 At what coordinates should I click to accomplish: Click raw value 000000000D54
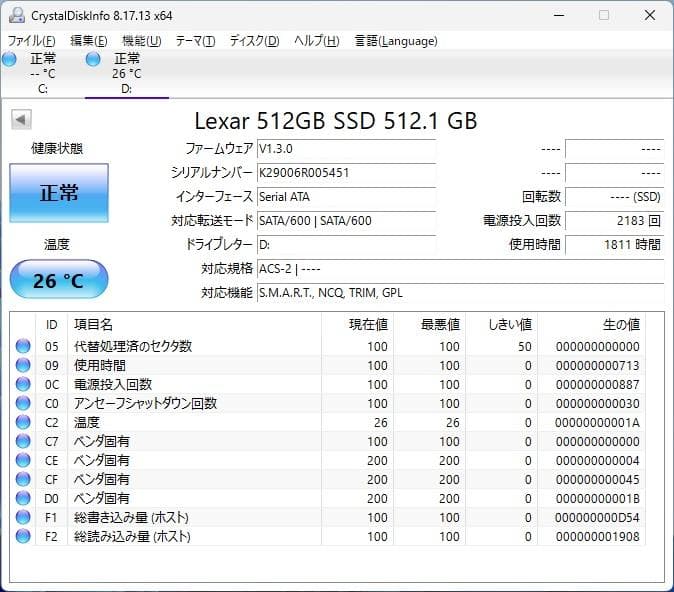click(x=597, y=518)
